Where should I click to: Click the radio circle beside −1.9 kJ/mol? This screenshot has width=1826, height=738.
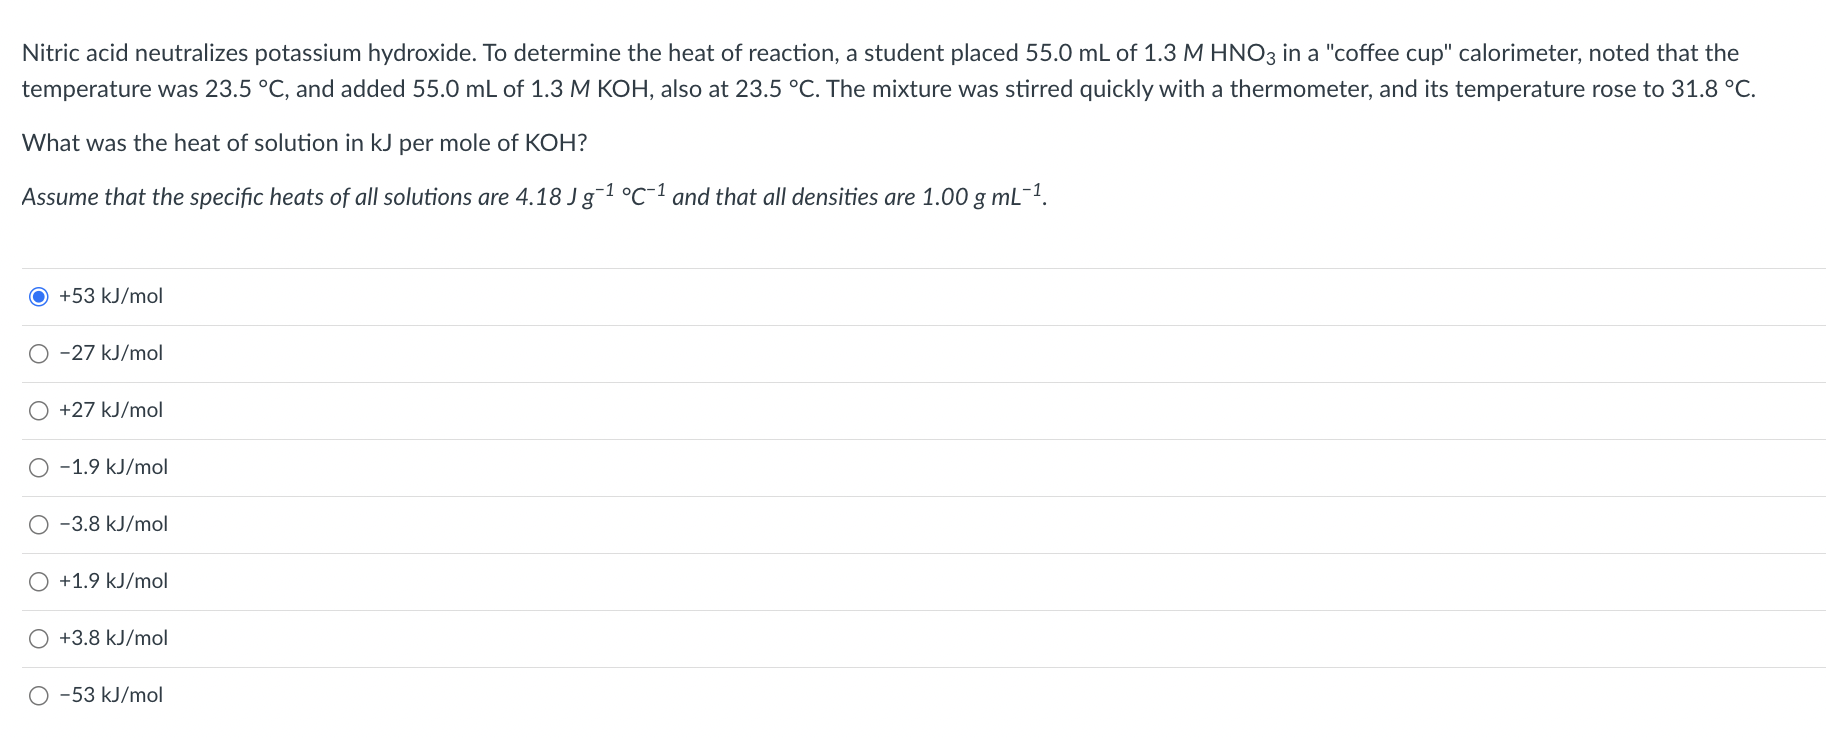pyautogui.click(x=38, y=467)
